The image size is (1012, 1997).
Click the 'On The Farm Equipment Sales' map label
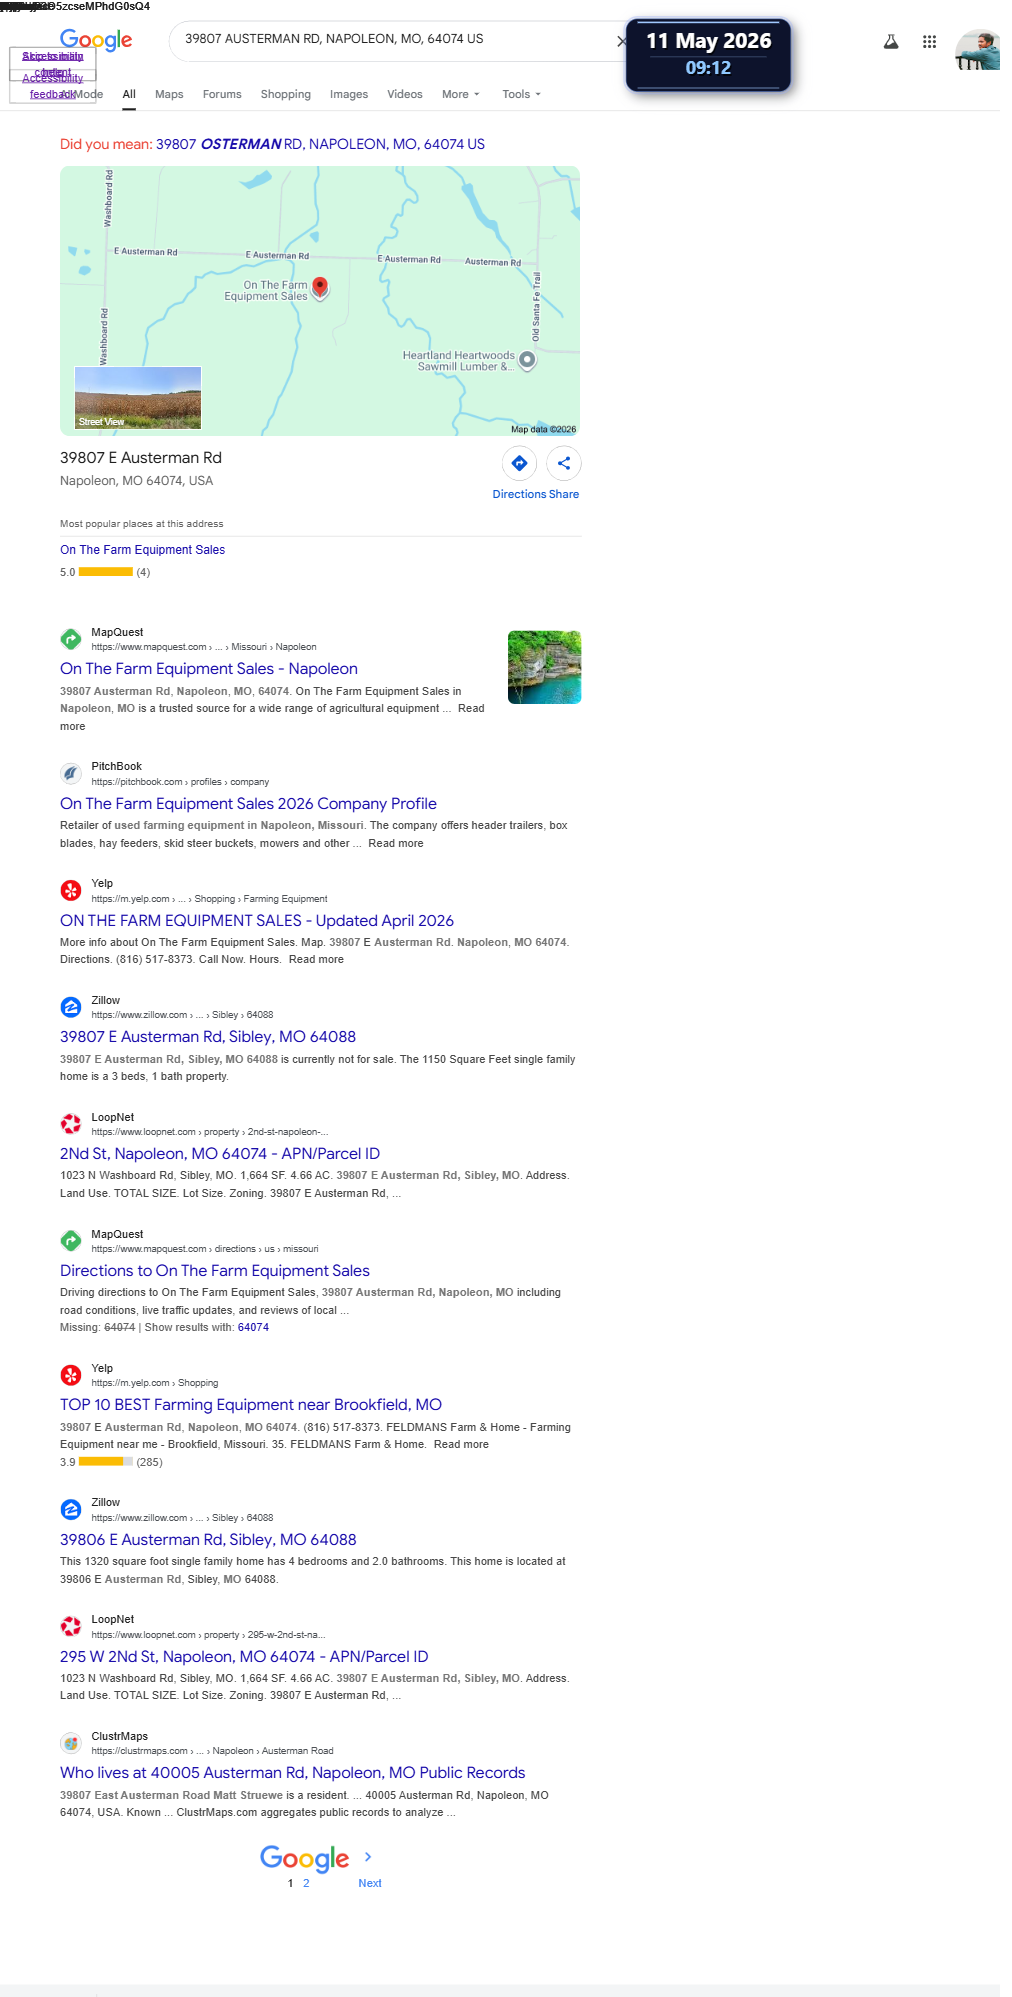tap(266, 291)
